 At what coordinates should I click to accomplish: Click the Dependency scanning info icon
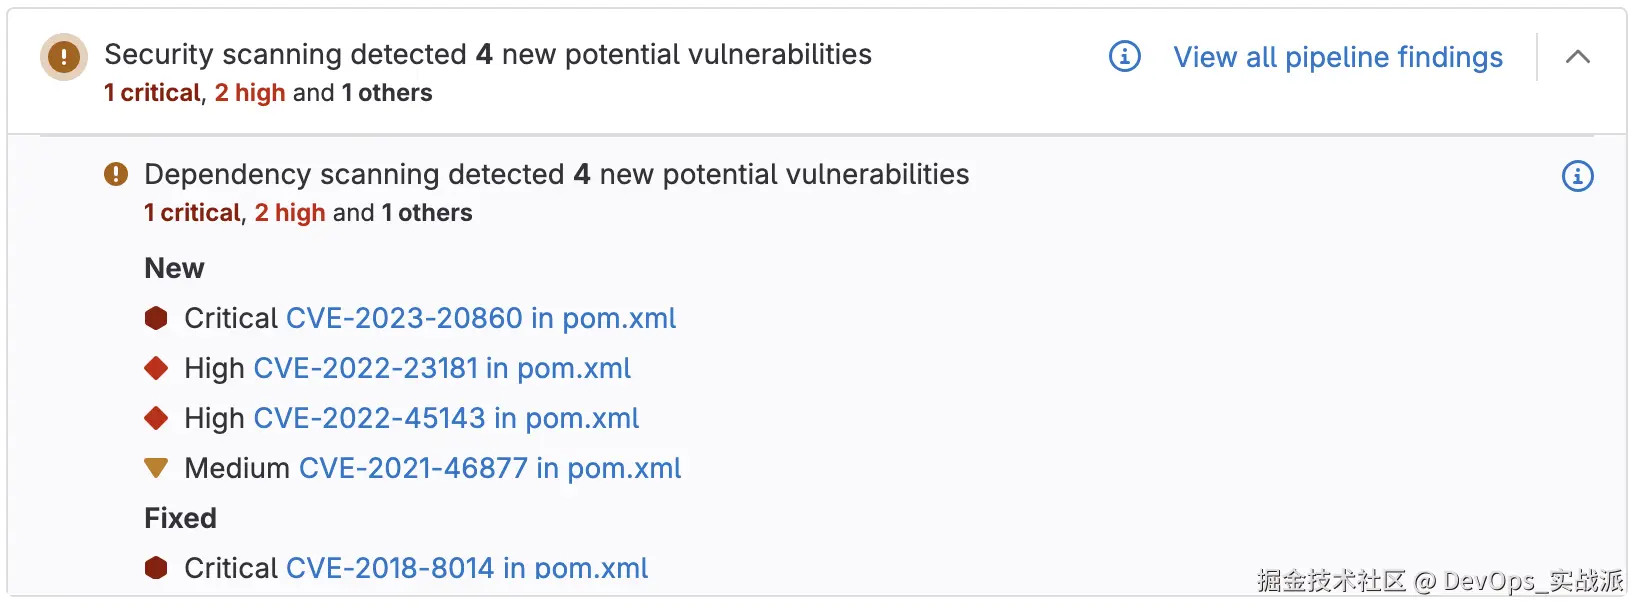click(1577, 177)
